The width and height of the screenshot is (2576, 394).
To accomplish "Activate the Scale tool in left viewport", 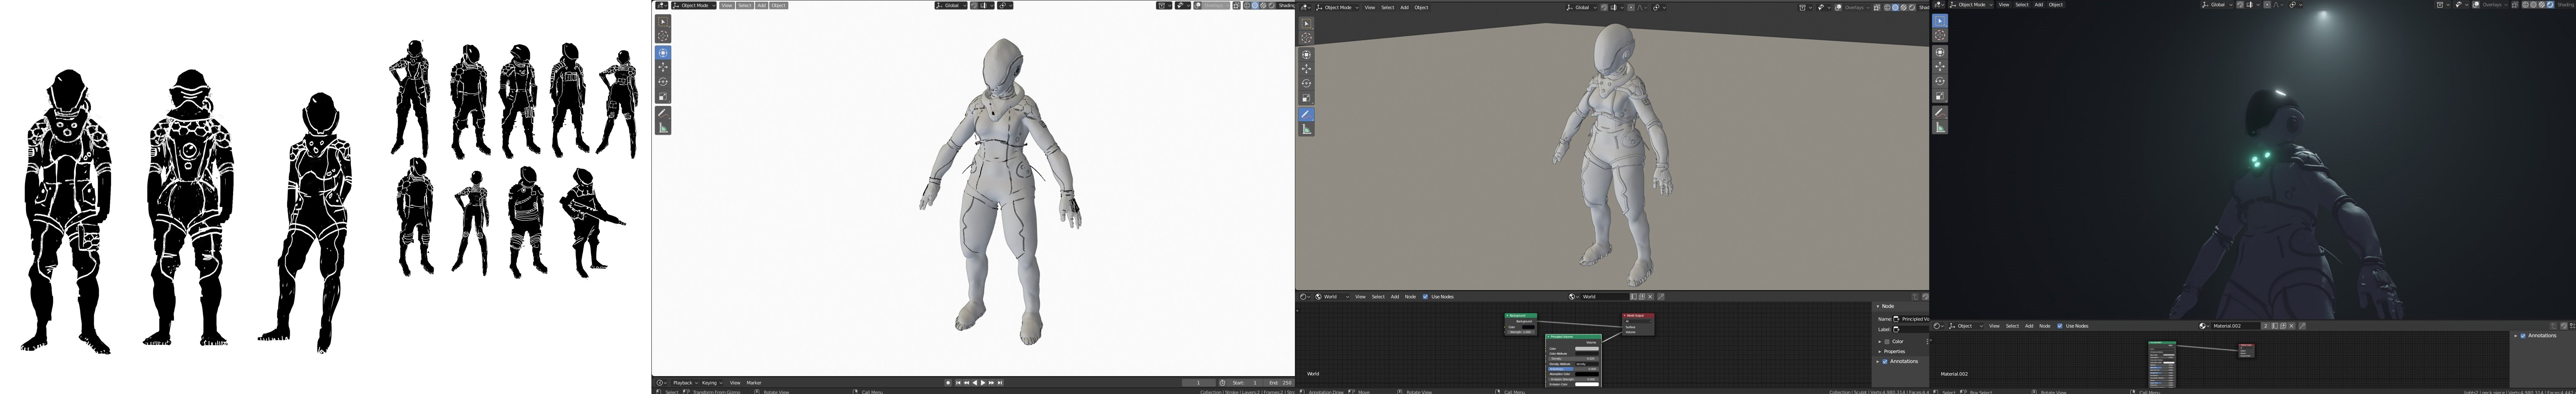I will pyautogui.click(x=663, y=96).
